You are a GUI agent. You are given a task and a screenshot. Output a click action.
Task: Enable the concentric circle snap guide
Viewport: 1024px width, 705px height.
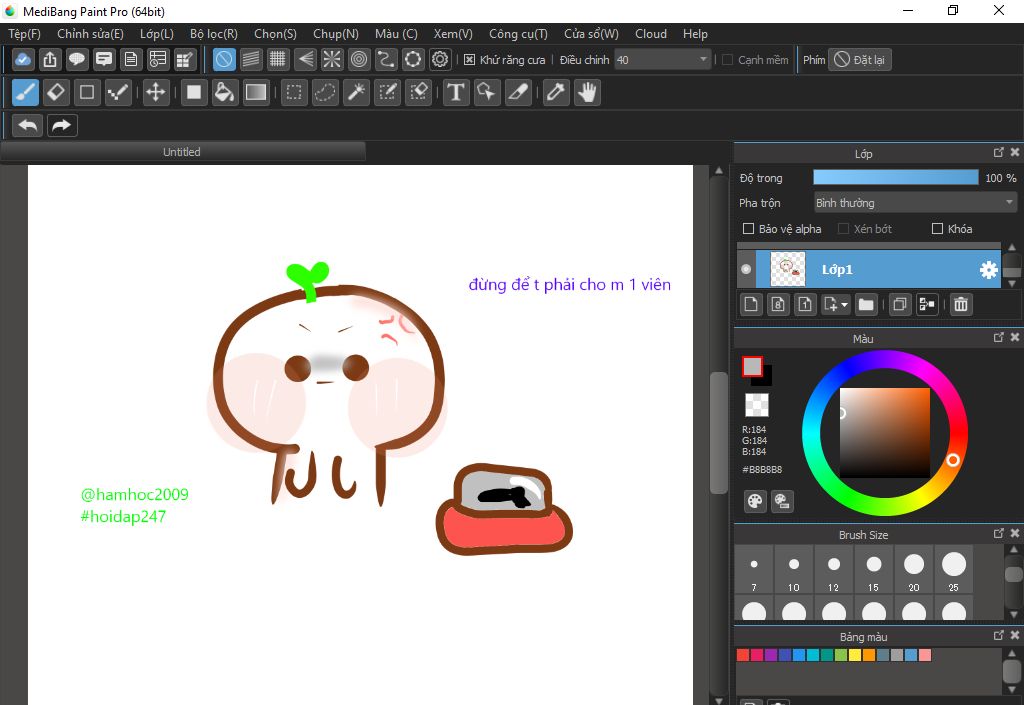[x=359, y=59]
